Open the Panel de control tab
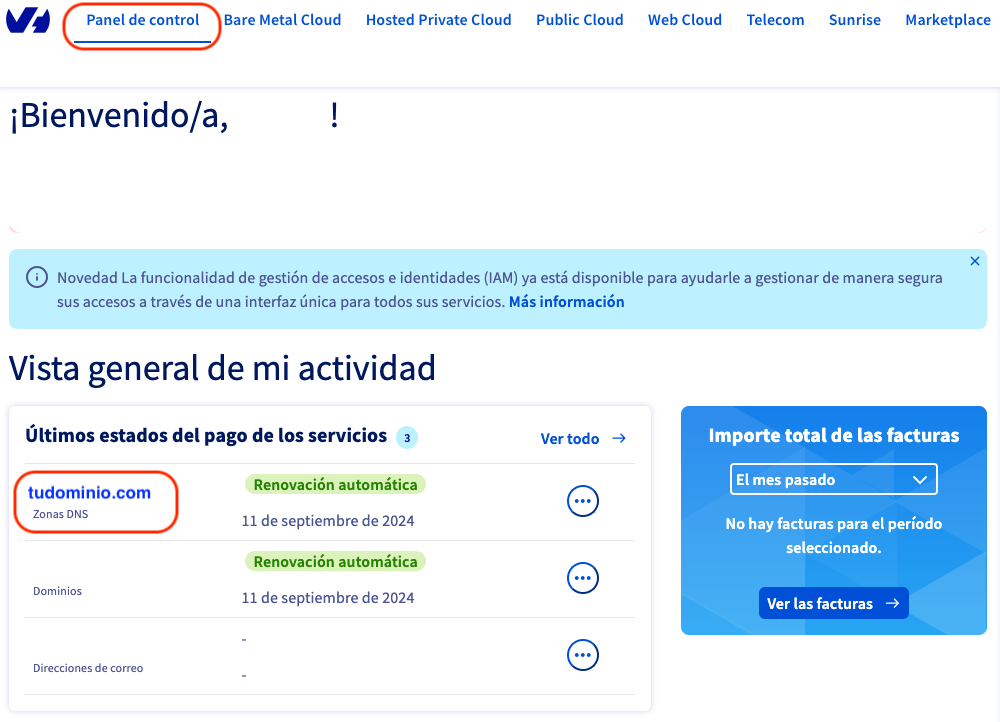 [x=143, y=20]
